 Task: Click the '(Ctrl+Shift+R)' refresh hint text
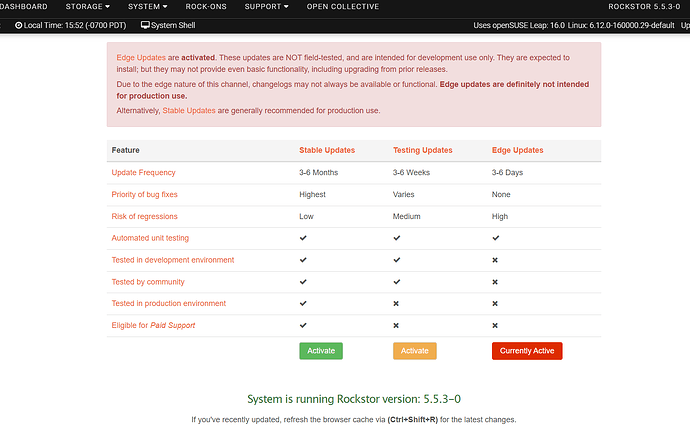coord(412,420)
